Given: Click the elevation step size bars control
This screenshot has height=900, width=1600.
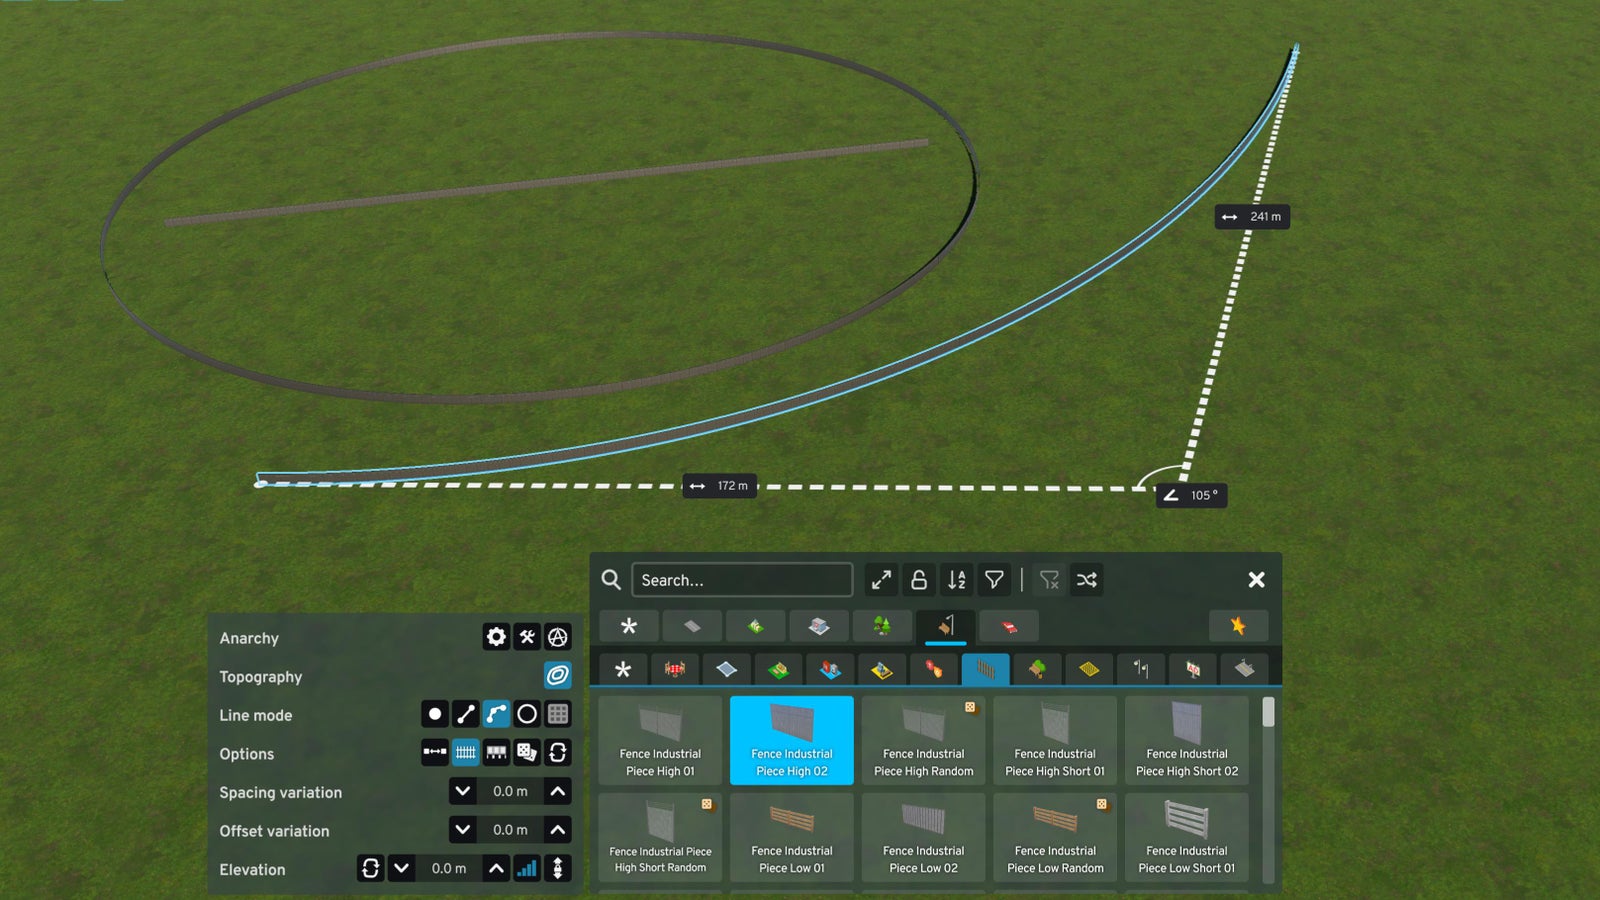Looking at the screenshot, I should [527, 868].
